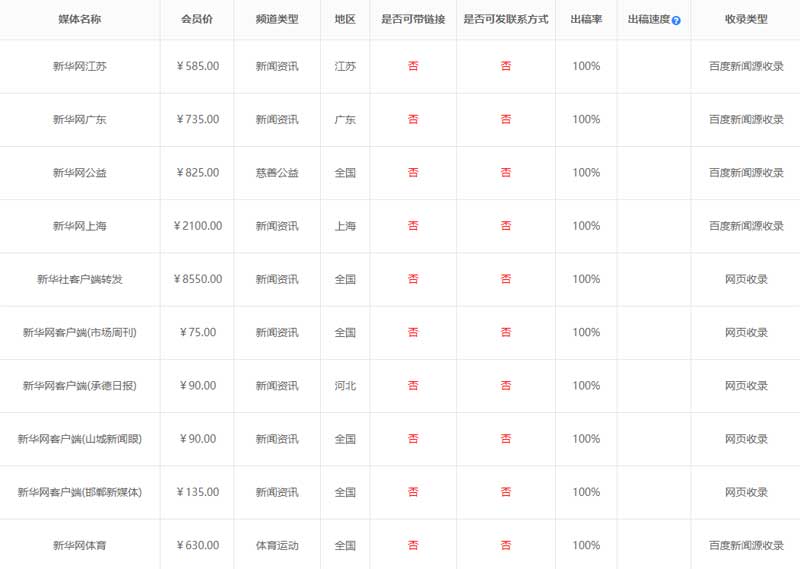Click the 河北 region cell
The height and width of the screenshot is (569, 800).
[345, 386]
